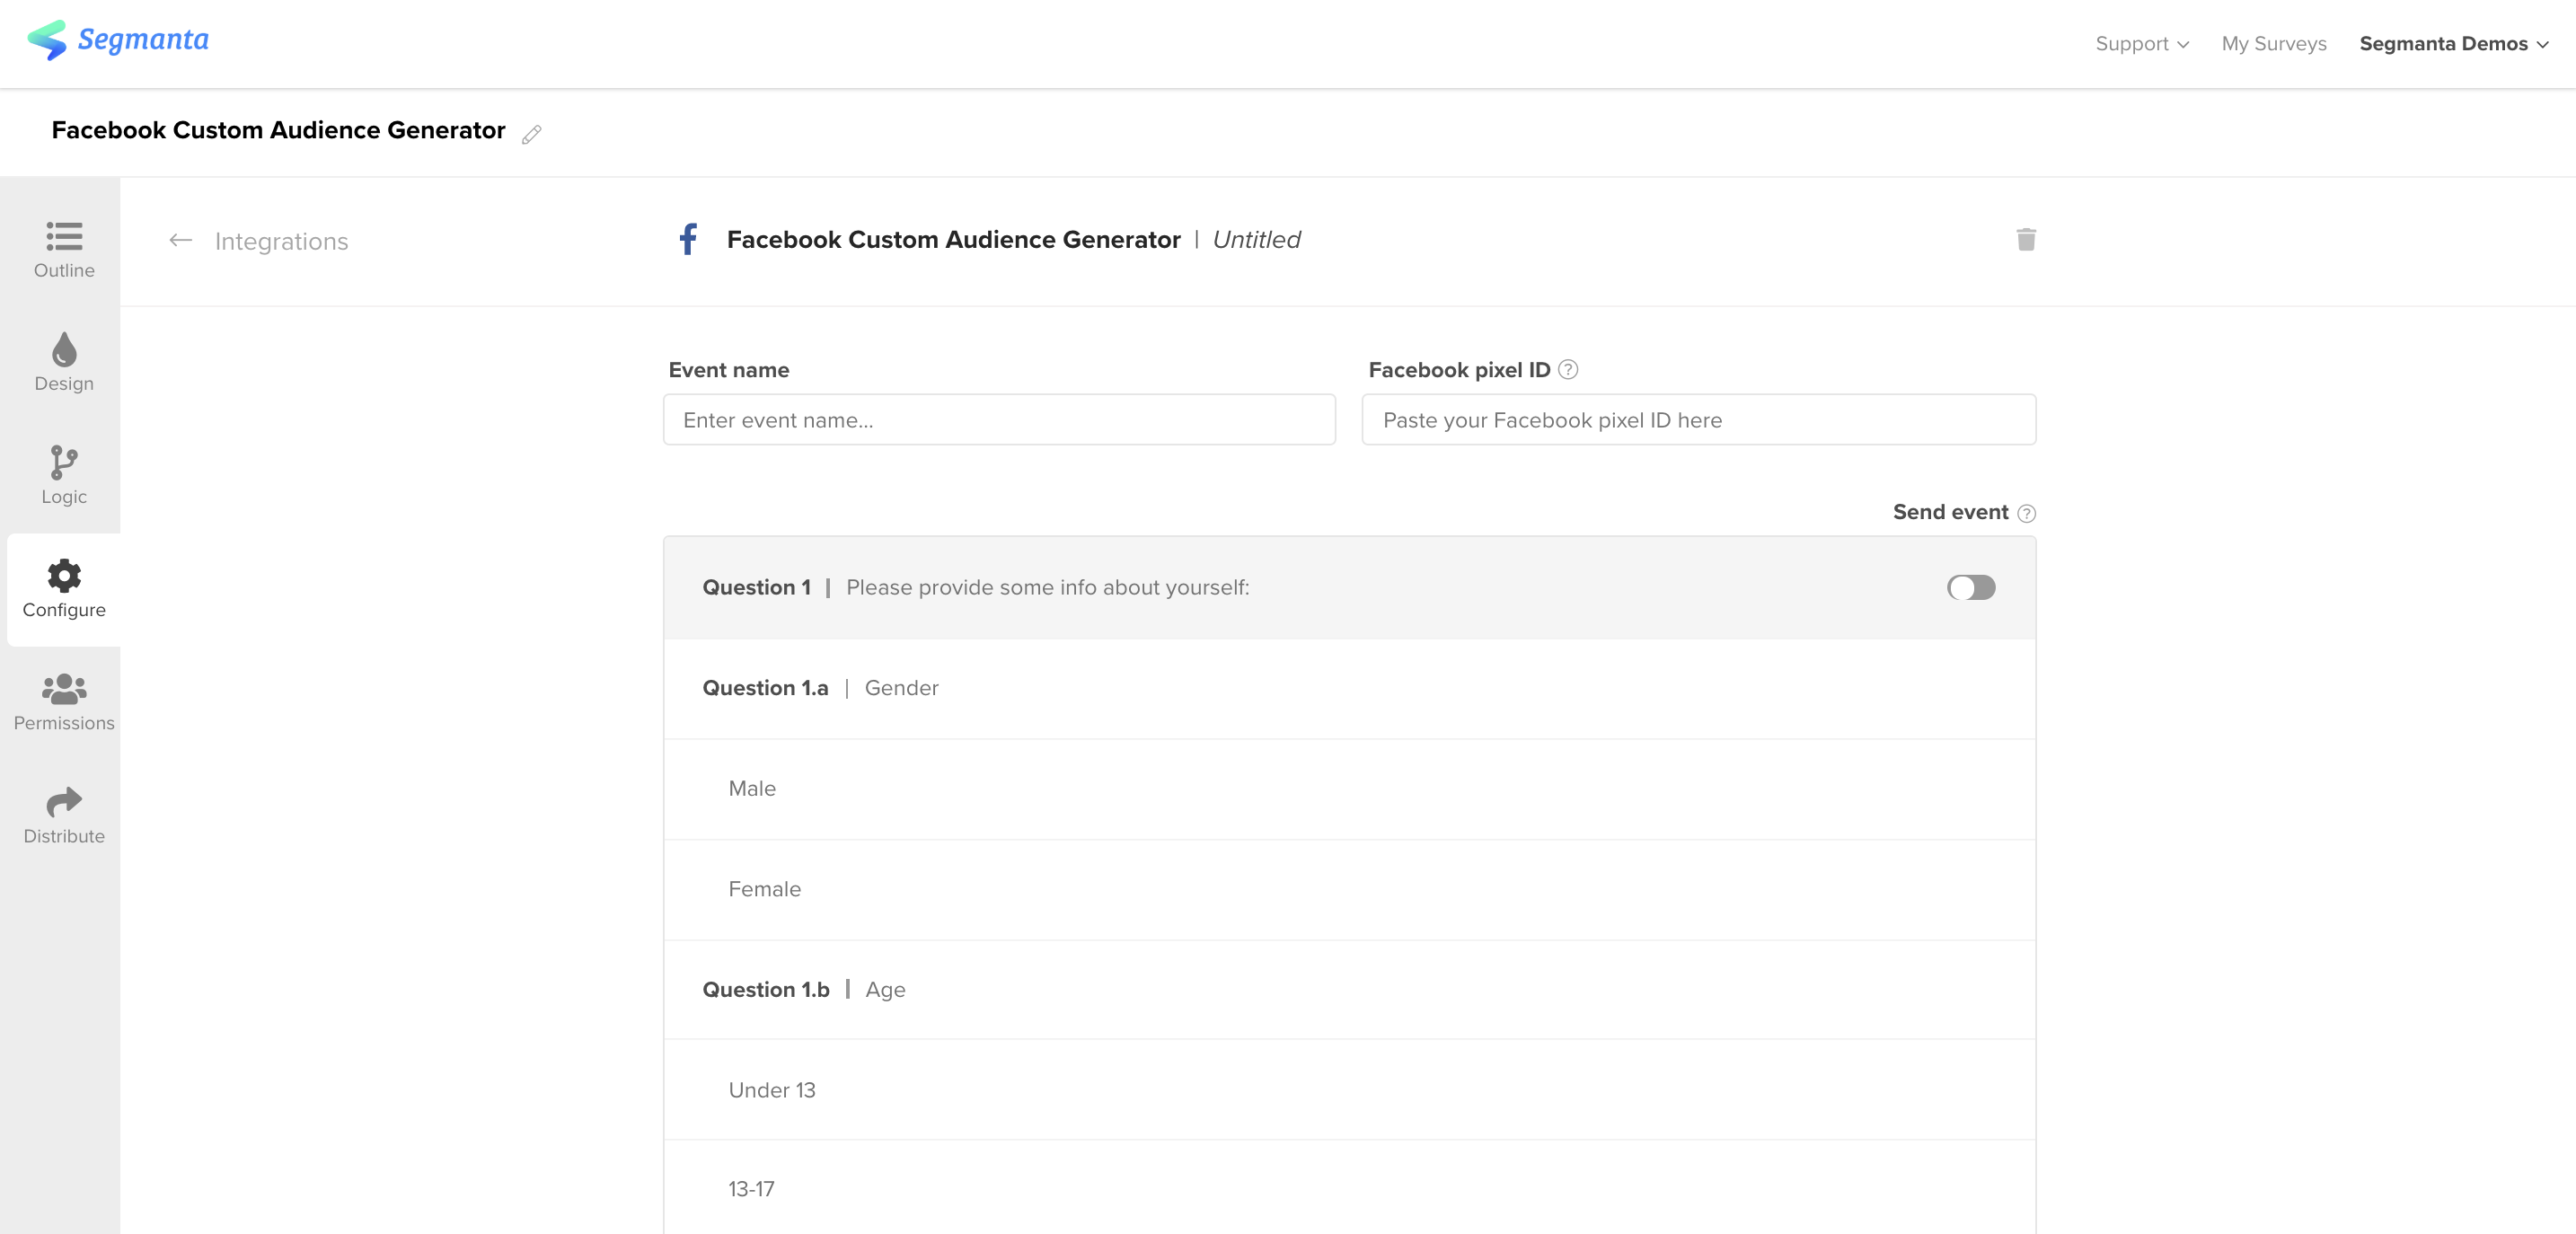
Task: Show help for Send event
Action: point(2026,513)
